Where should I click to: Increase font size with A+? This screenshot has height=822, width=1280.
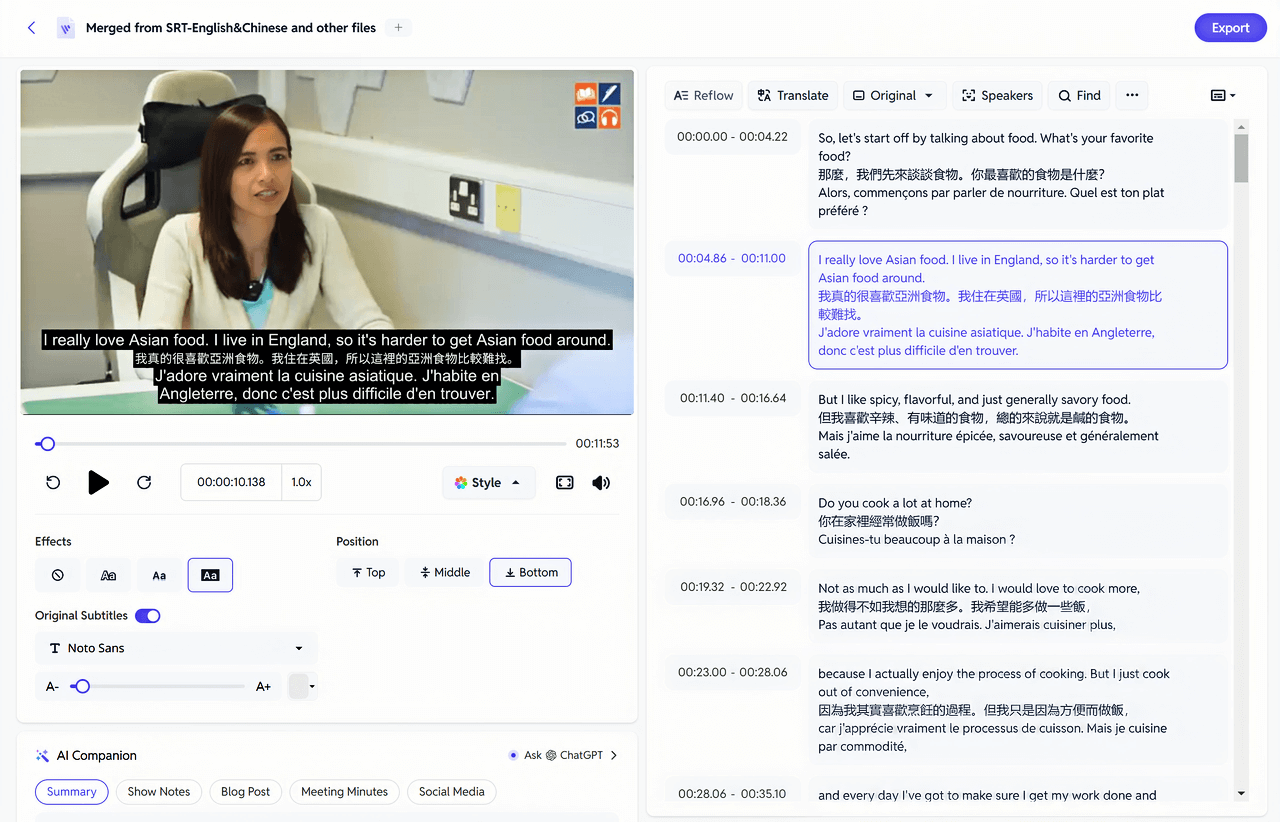[x=264, y=686]
